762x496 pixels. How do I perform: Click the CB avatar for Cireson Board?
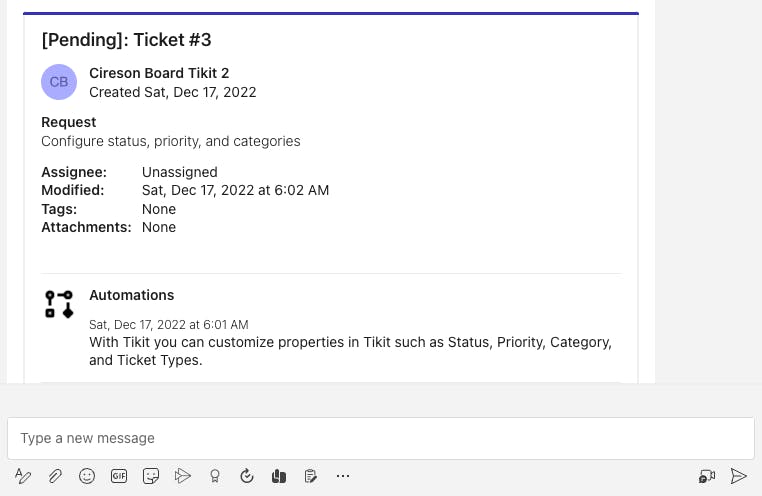click(x=59, y=82)
